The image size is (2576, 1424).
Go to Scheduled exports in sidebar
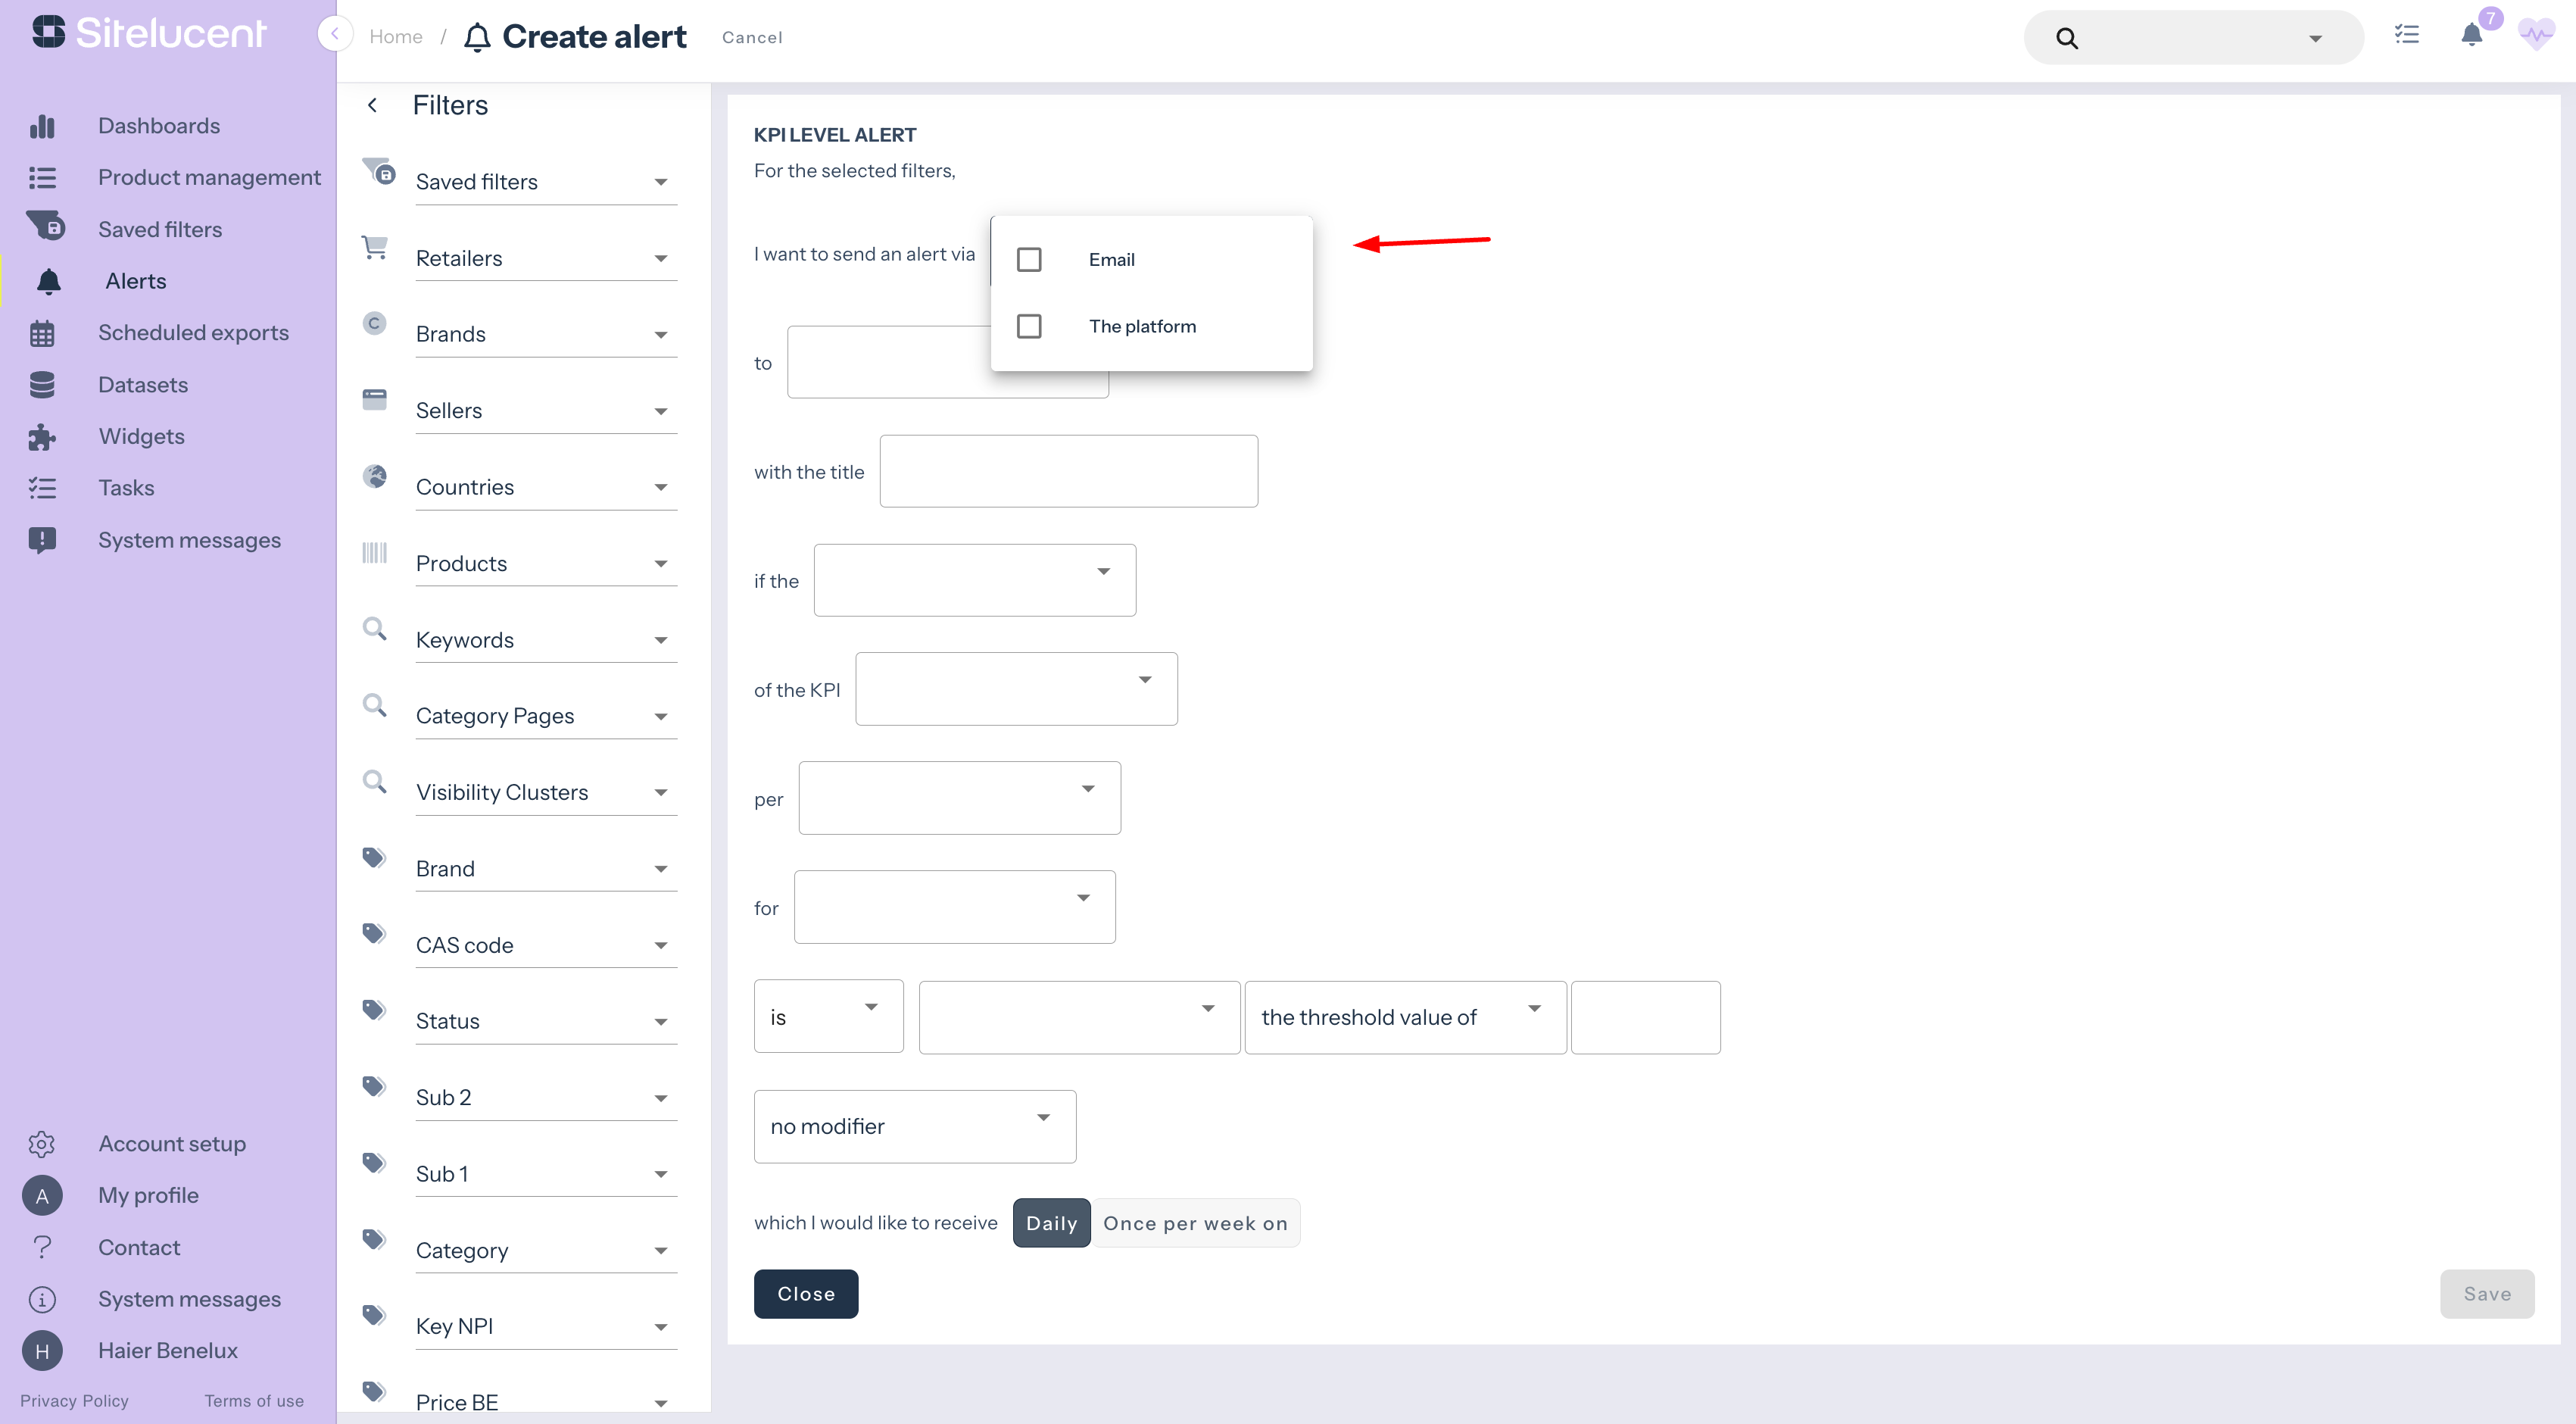coord(193,333)
